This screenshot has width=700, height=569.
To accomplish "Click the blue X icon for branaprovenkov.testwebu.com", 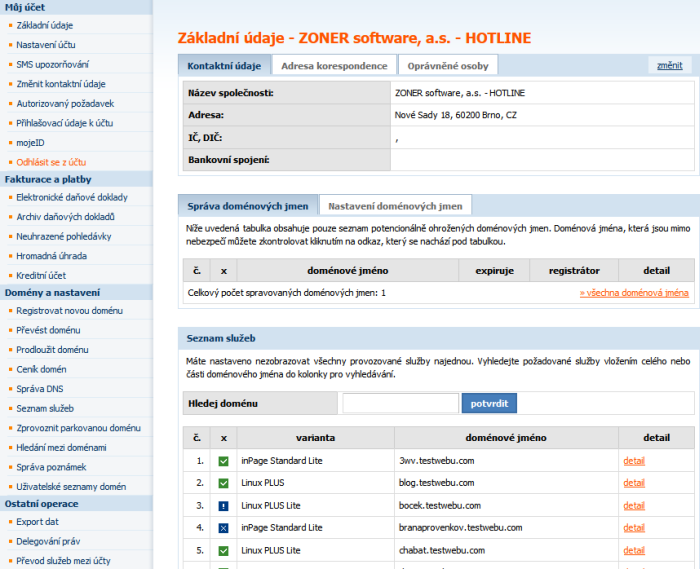I will tap(224, 528).
